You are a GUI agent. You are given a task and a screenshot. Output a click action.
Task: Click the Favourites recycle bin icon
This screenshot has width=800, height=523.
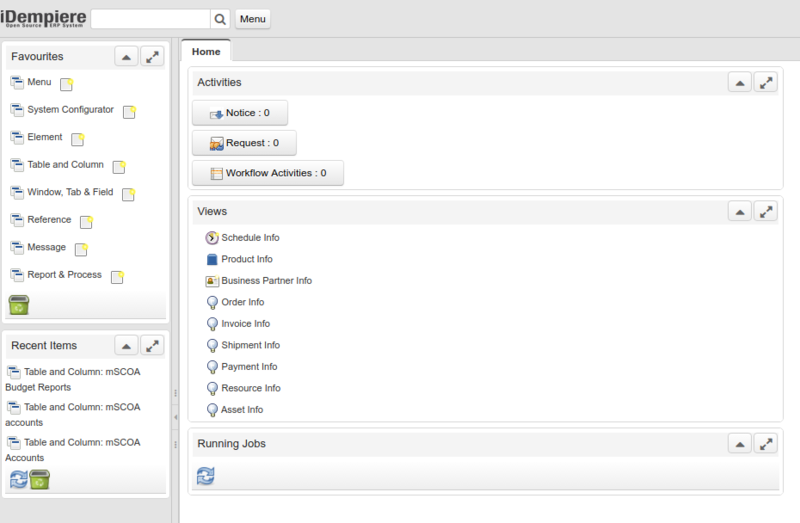pyautogui.click(x=19, y=305)
